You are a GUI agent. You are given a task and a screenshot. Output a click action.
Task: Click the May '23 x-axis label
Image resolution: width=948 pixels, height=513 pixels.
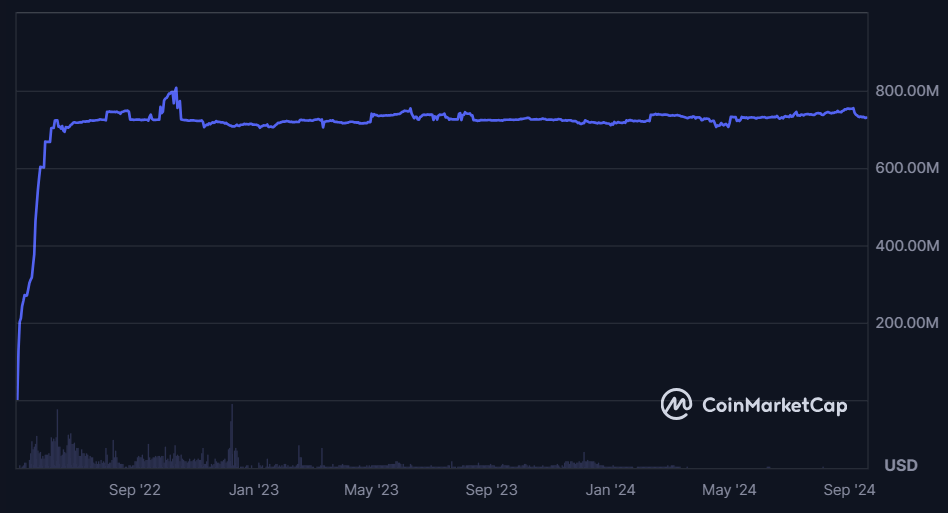371,490
